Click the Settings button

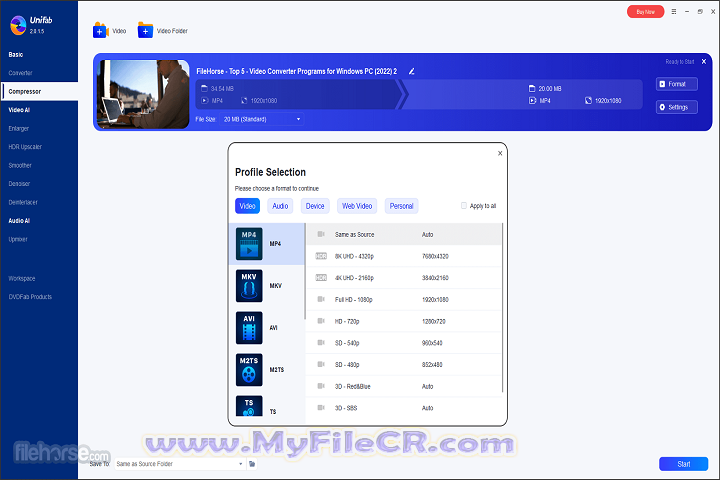[677, 107]
